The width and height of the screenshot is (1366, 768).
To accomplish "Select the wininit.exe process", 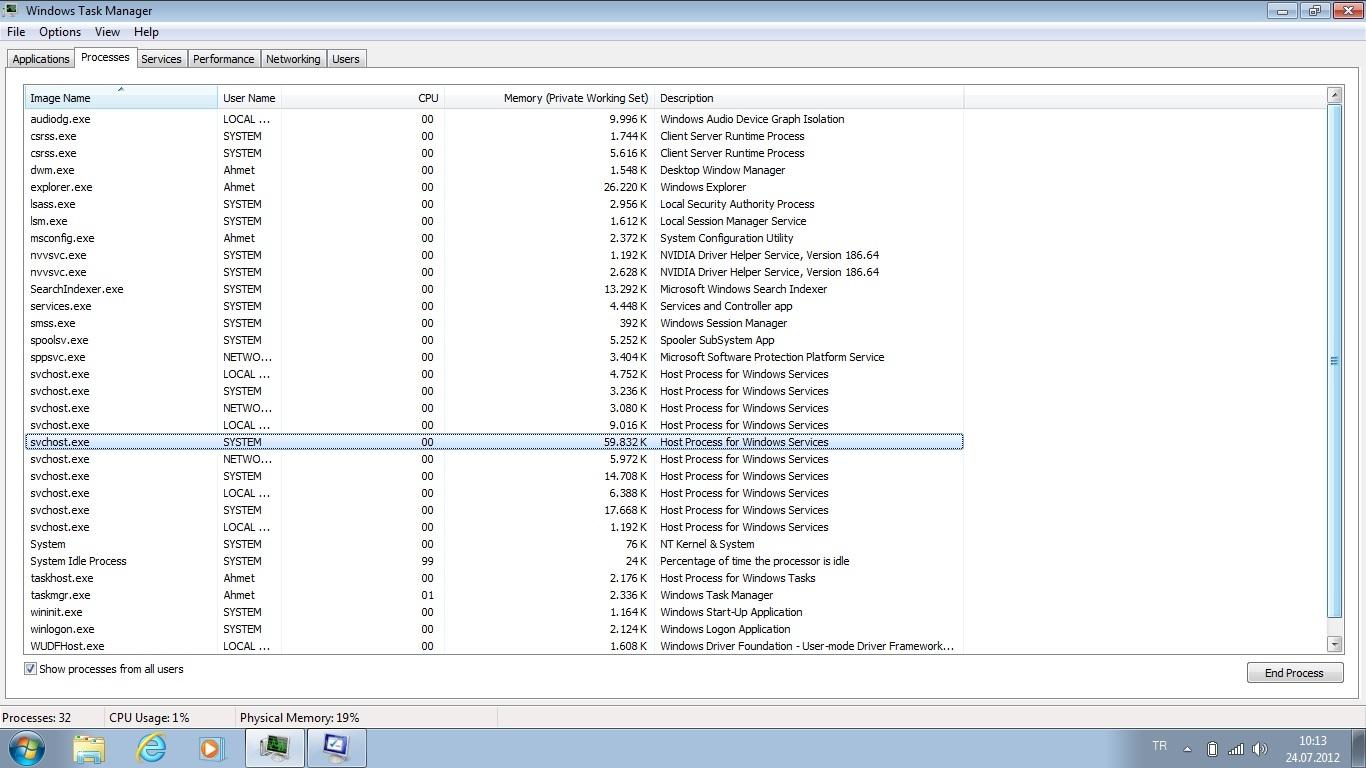I will click(x=494, y=612).
